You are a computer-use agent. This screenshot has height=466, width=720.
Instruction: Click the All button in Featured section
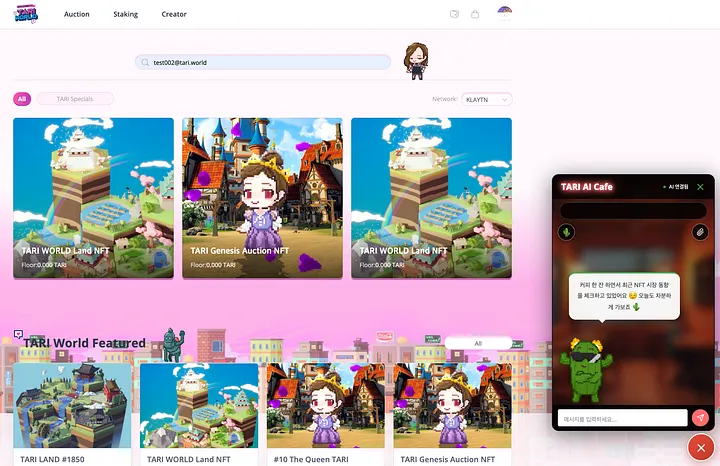click(x=478, y=343)
